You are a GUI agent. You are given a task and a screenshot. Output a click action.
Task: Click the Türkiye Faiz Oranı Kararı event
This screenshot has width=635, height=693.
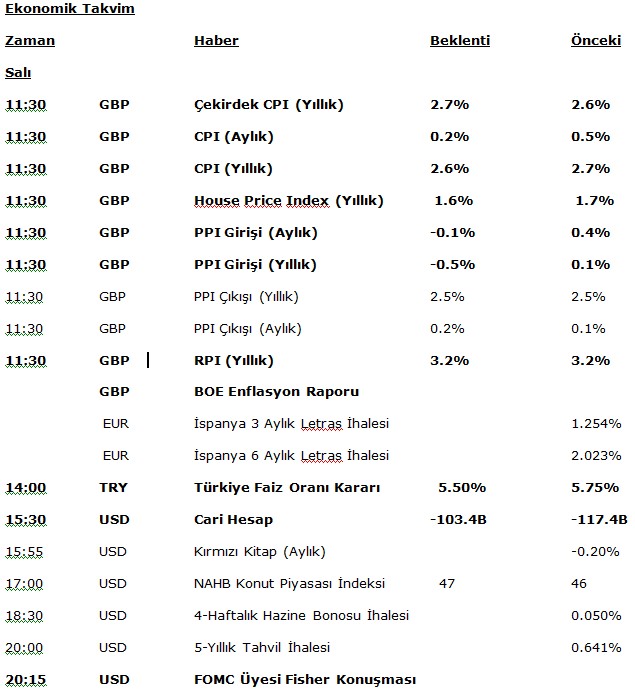(290, 488)
